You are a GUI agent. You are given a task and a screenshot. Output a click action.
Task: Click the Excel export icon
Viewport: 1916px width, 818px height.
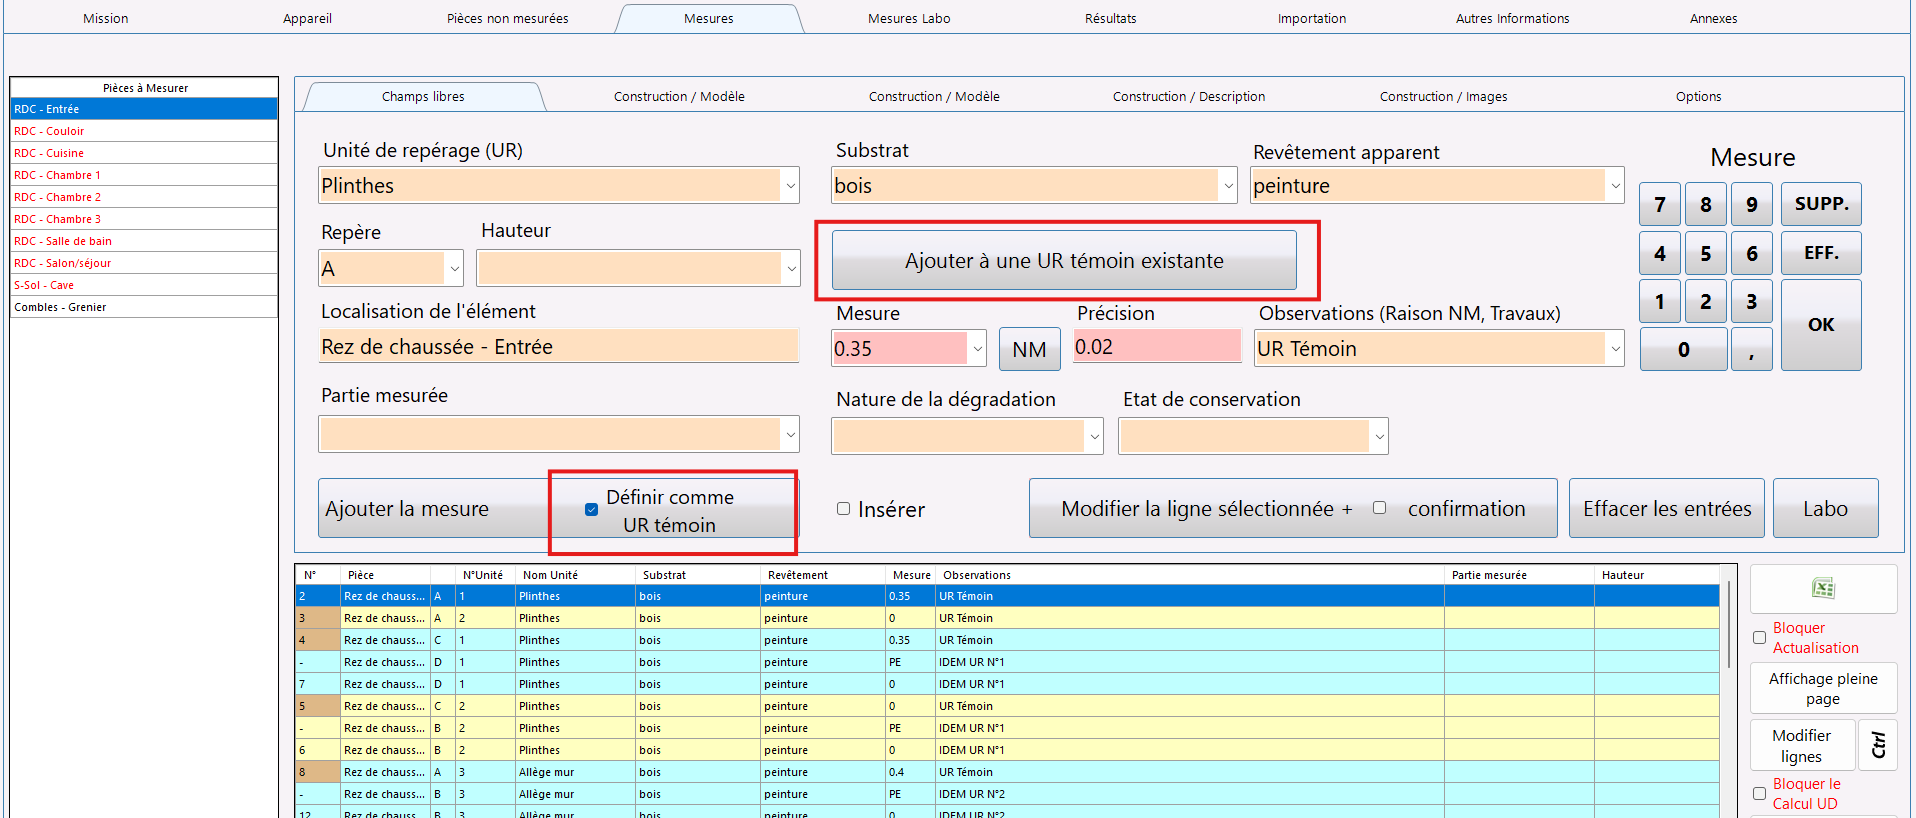(x=1823, y=588)
